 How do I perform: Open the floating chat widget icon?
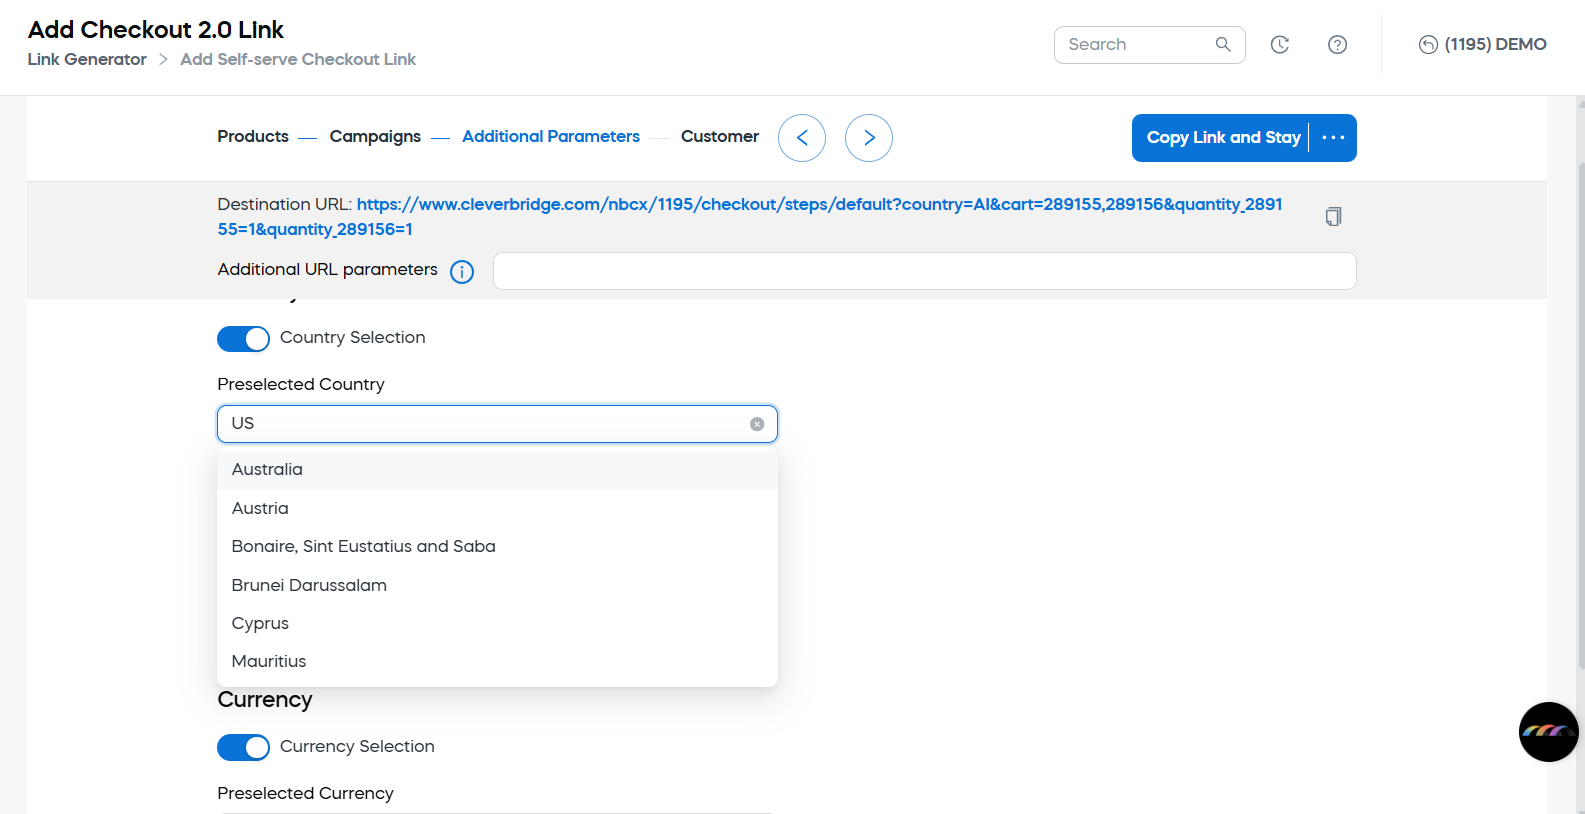click(x=1548, y=732)
